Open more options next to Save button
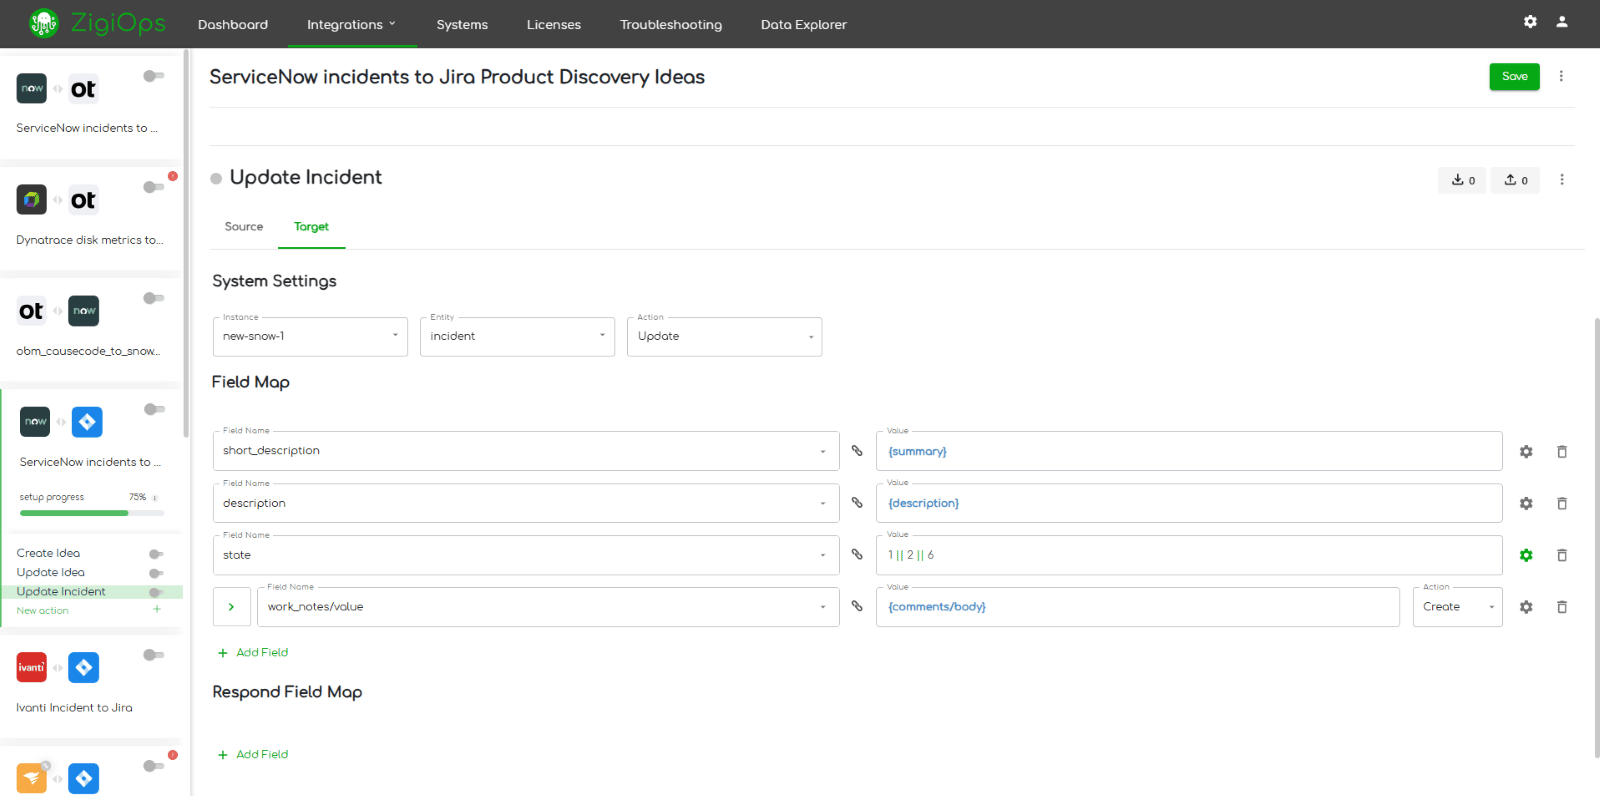This screenshot has height=796, width=1600. (x=1561, y=76)
